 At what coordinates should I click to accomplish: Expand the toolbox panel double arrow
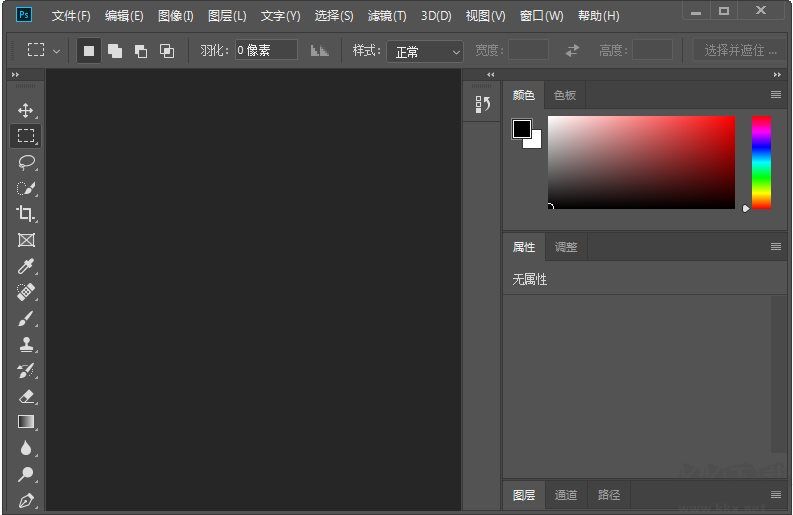(15, 75)
